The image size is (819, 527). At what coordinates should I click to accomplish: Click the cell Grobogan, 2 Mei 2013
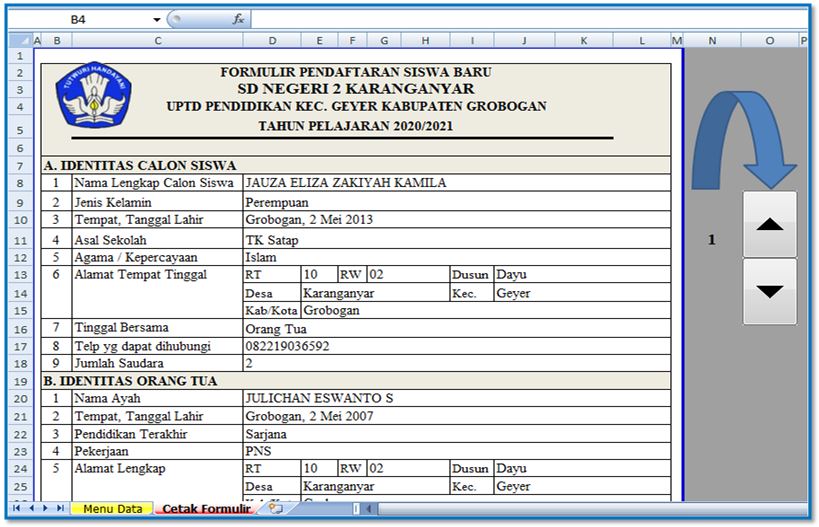pyautogui.click(x=457, y=219)
